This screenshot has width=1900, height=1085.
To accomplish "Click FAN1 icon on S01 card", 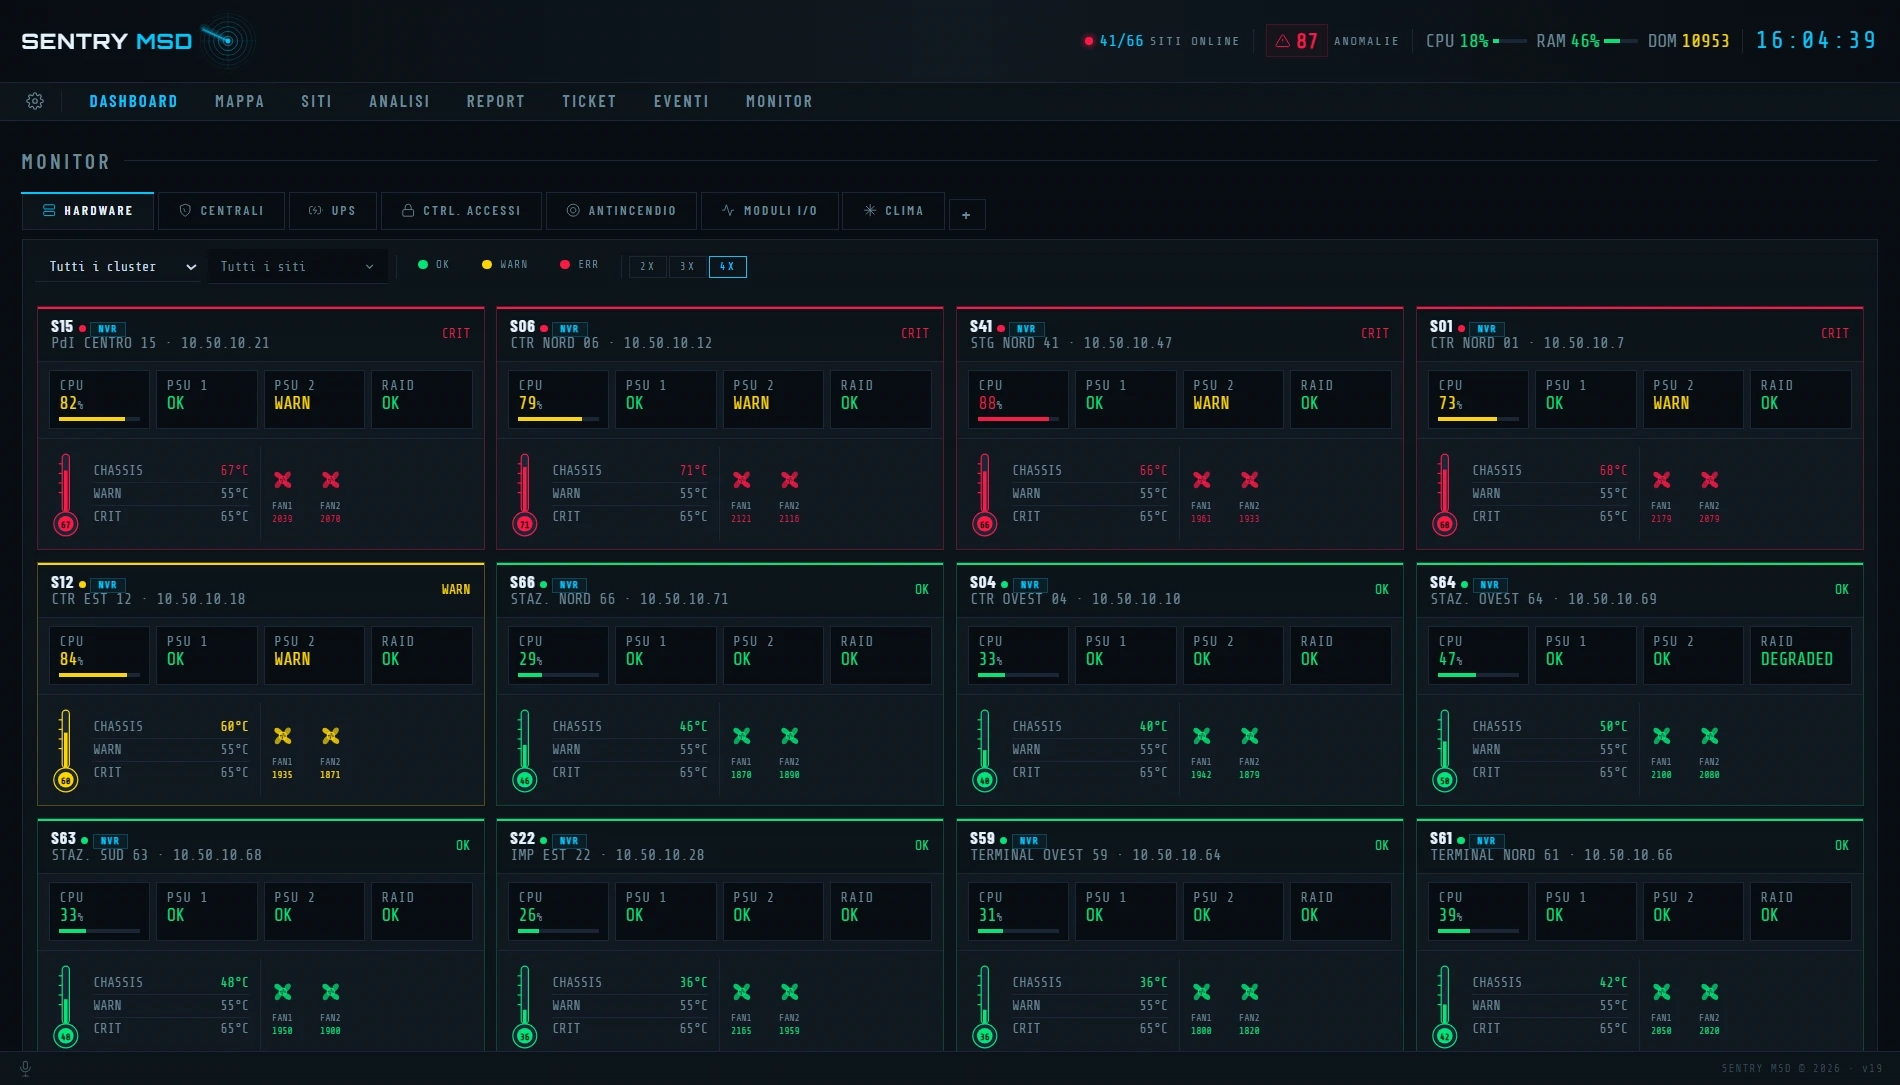I will click(1662, 480).
